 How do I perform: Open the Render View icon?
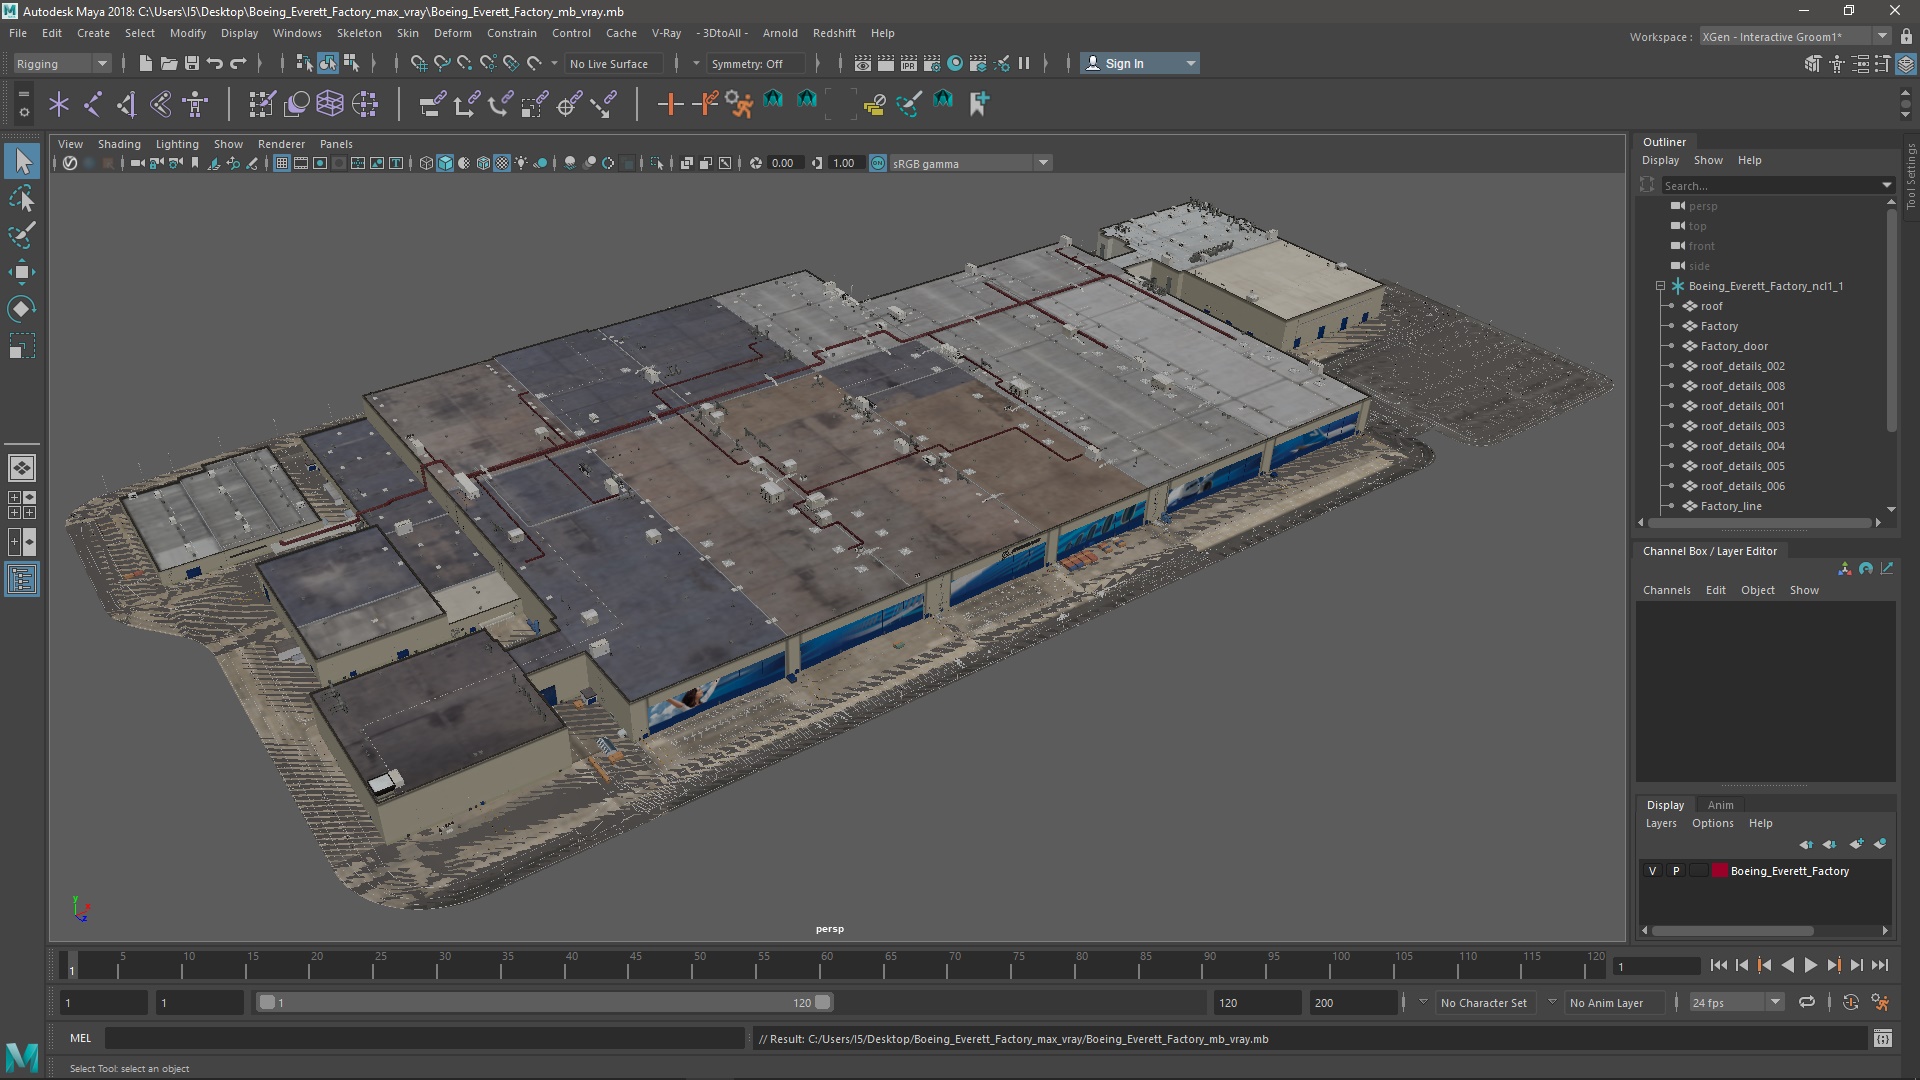(863, 64)
